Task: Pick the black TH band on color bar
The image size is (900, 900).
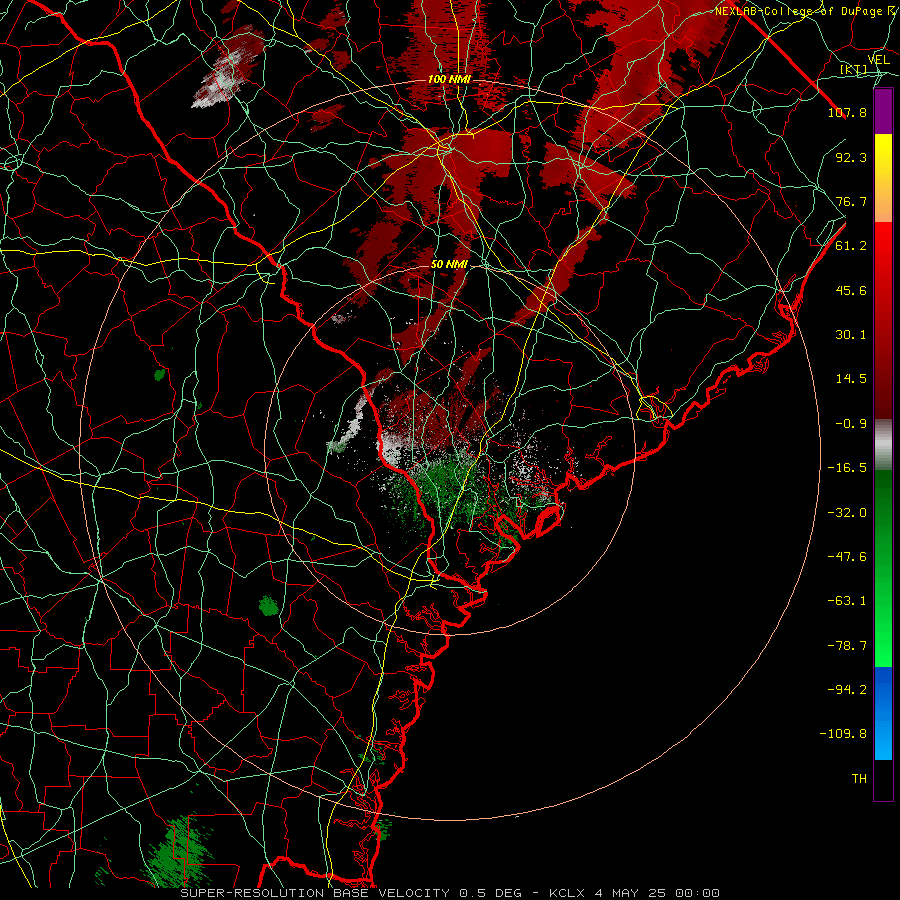Action: point(883,780)
